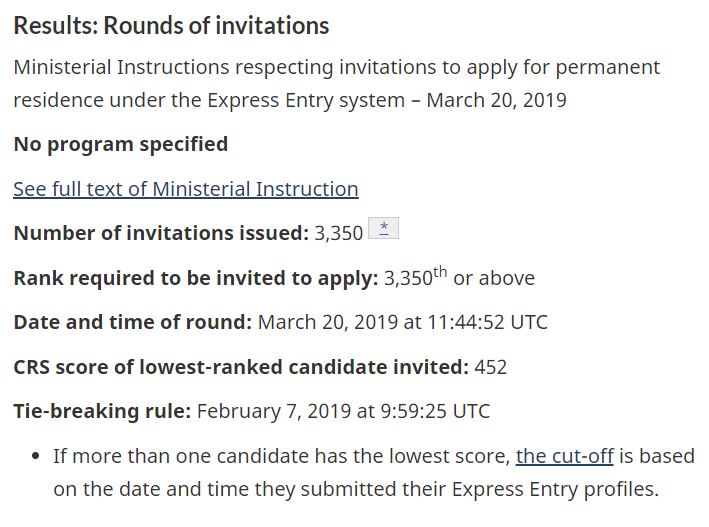Click the "Results: Rounds of invitations" heading

click(171, 25)
